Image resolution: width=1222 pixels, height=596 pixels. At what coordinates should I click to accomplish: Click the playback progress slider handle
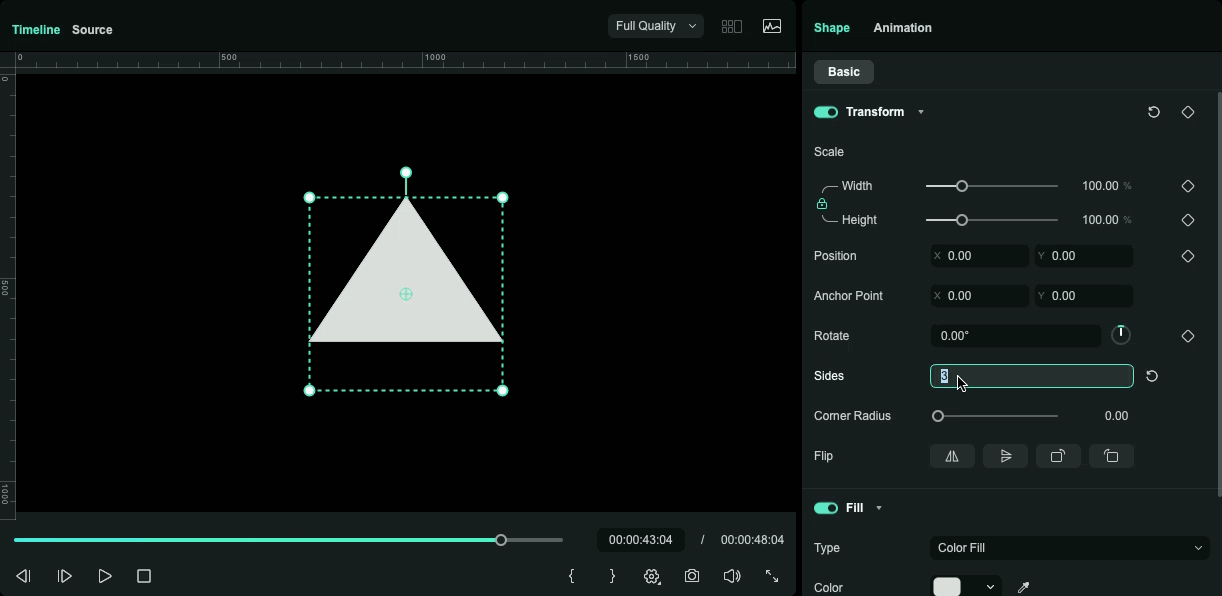click(x=501, y=540)
